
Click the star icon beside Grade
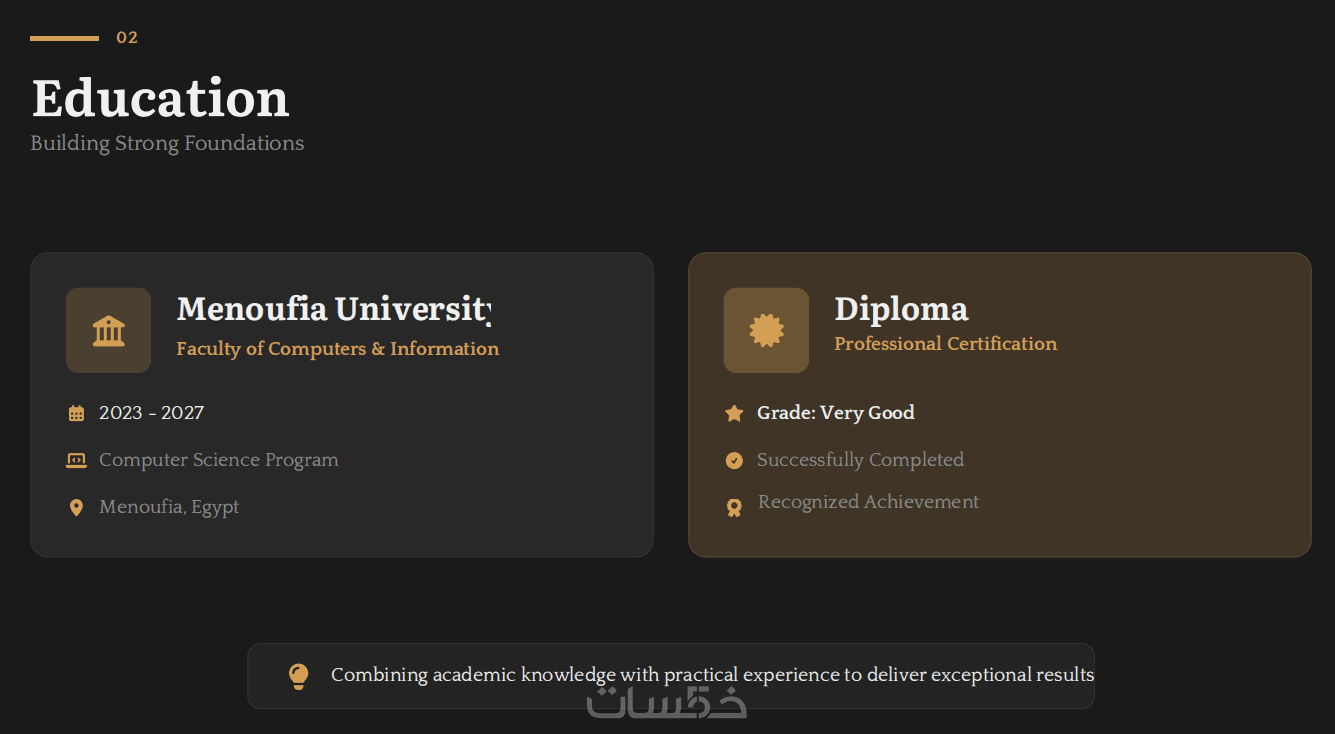coord(734,413)
